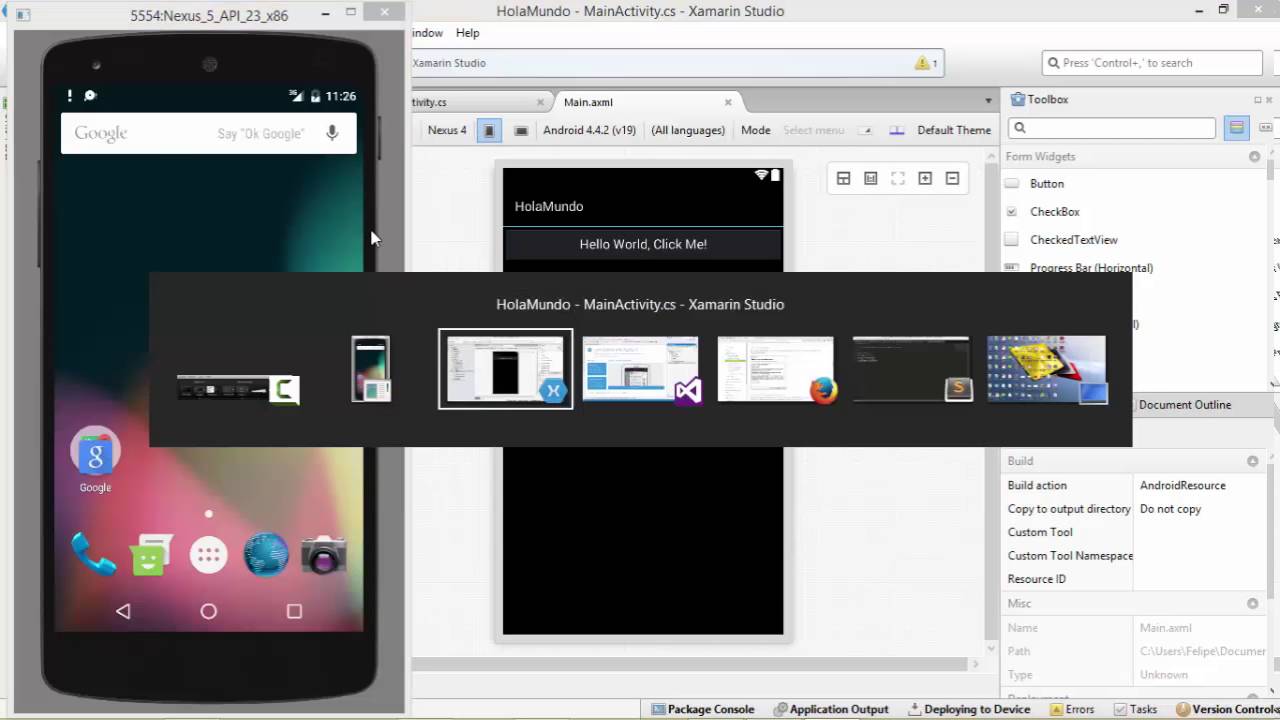Select Camtasia recorder thumbnail in task switcher
The width and height of the screenshot is (1280, 720).
pyautogui.click(x=238, y=388)
